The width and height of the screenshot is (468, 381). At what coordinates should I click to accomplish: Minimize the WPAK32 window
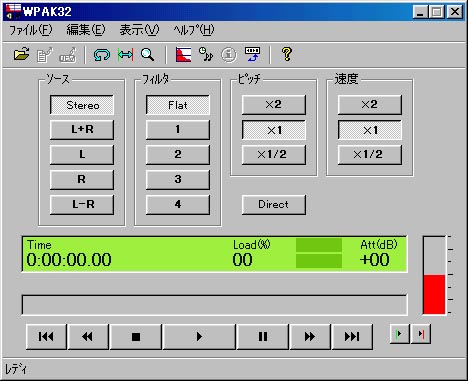tap(420, 12)
